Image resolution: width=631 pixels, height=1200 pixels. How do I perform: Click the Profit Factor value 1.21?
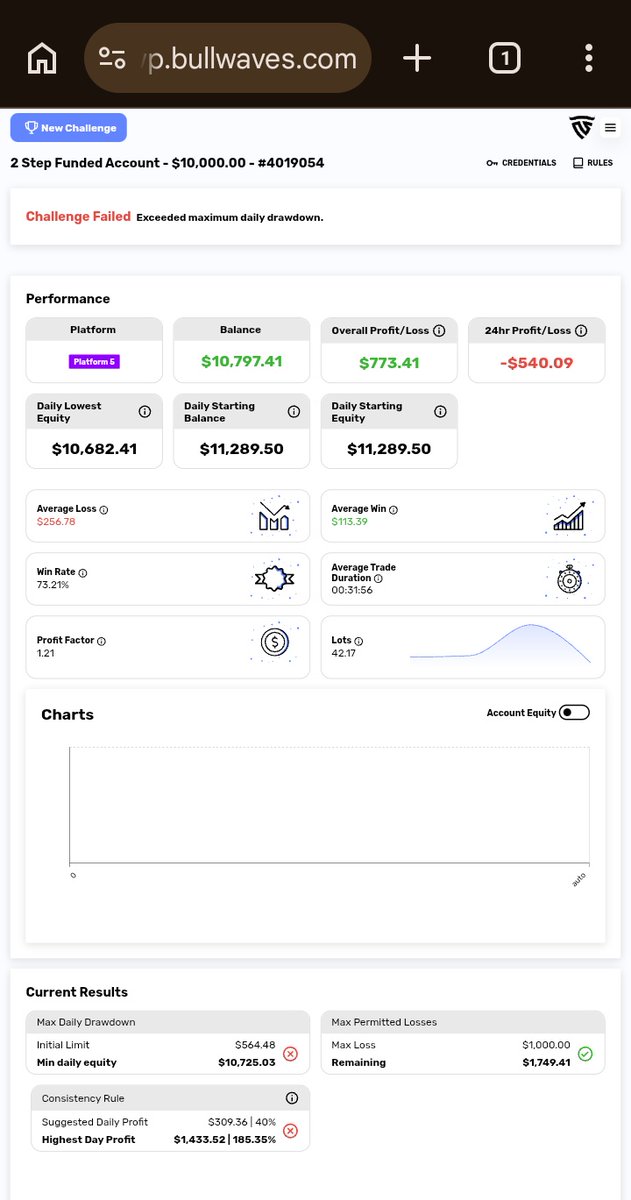point(46,653)
